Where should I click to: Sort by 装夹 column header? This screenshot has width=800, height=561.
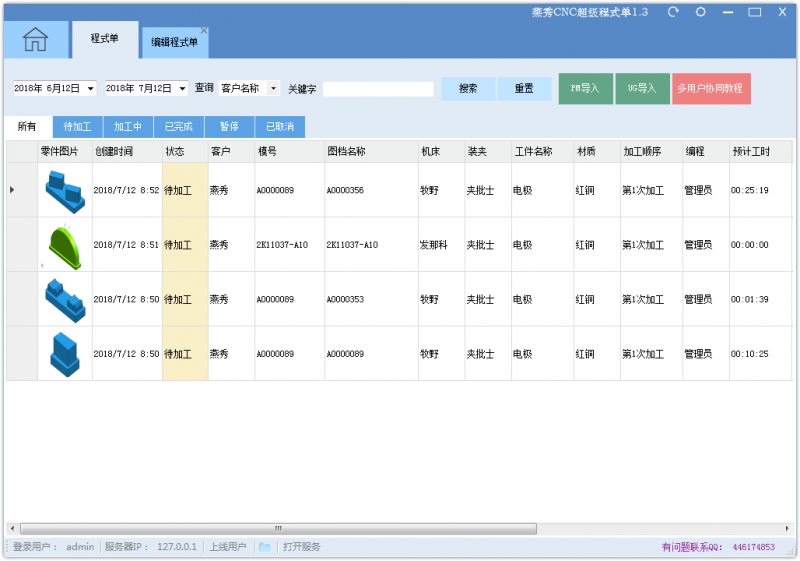(x=488, y=151)
